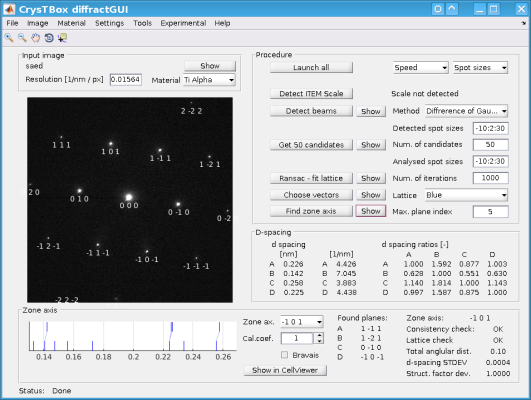Click the 0 0 0 central diffraction spot
The image size is (531, 400).
coord(129,197)
